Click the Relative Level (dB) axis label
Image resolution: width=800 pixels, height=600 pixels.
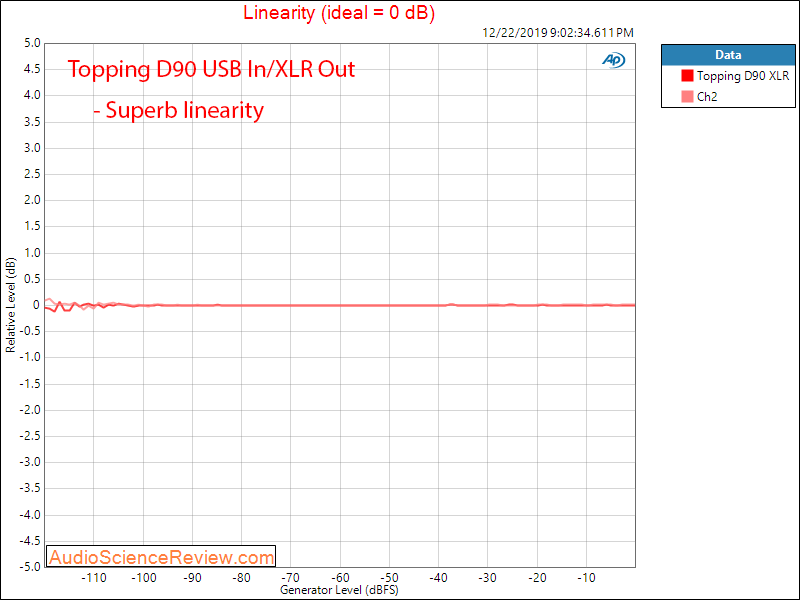click(x=10, y=305)
